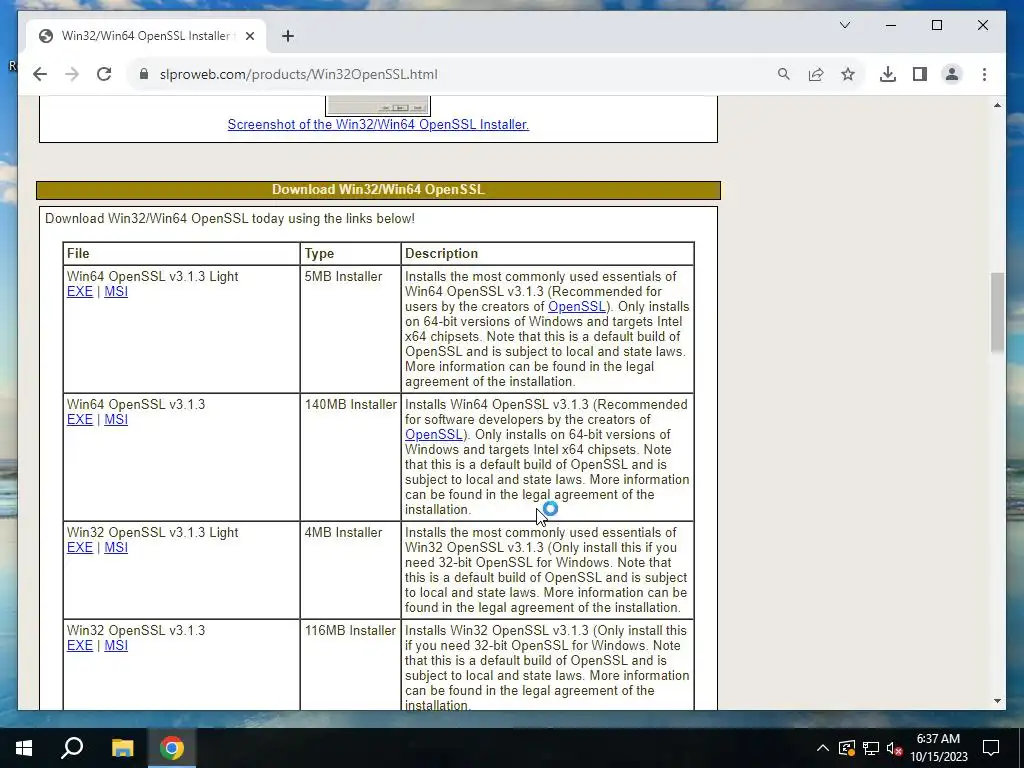Click the '5MB Installer' type cell
Screen dimensions: 1024x768
point(350,329)
